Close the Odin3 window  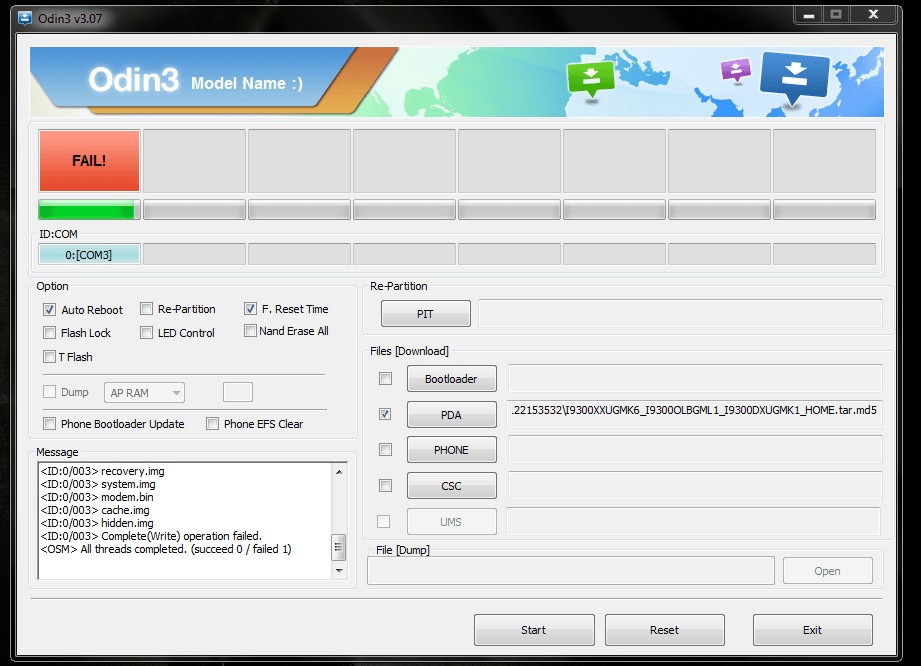[x=873, y=15]
